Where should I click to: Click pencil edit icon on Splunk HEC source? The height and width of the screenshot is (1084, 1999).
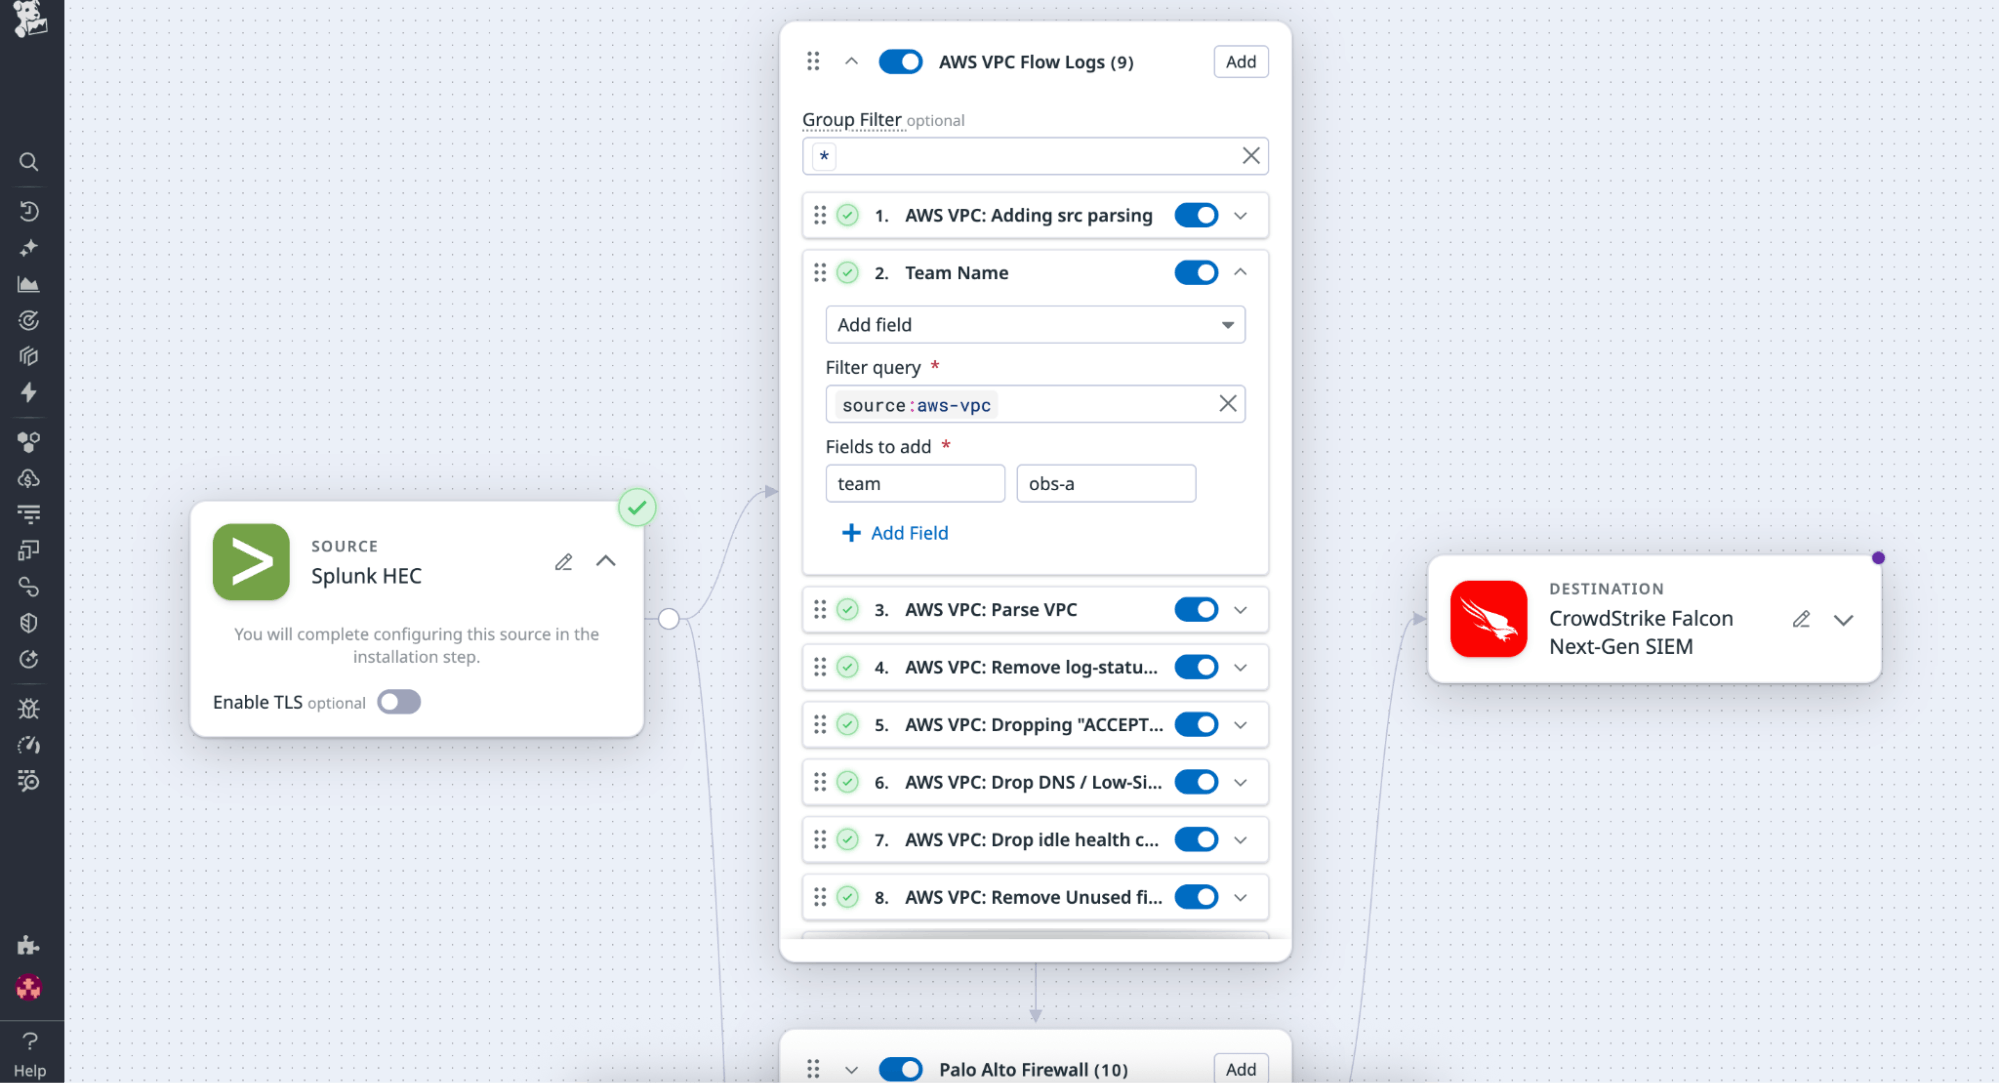click(x=564, y=562)
